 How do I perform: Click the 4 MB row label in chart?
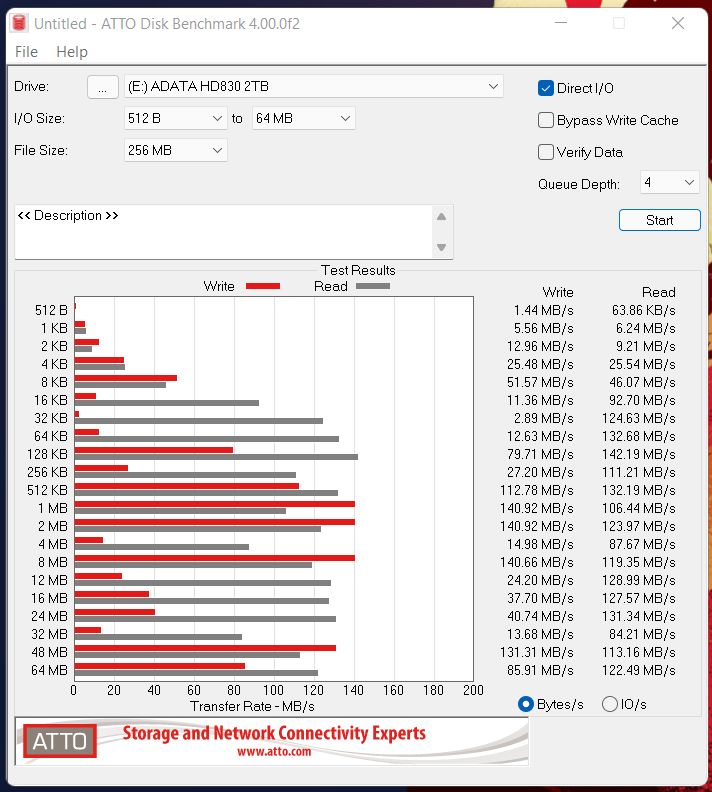53,544
